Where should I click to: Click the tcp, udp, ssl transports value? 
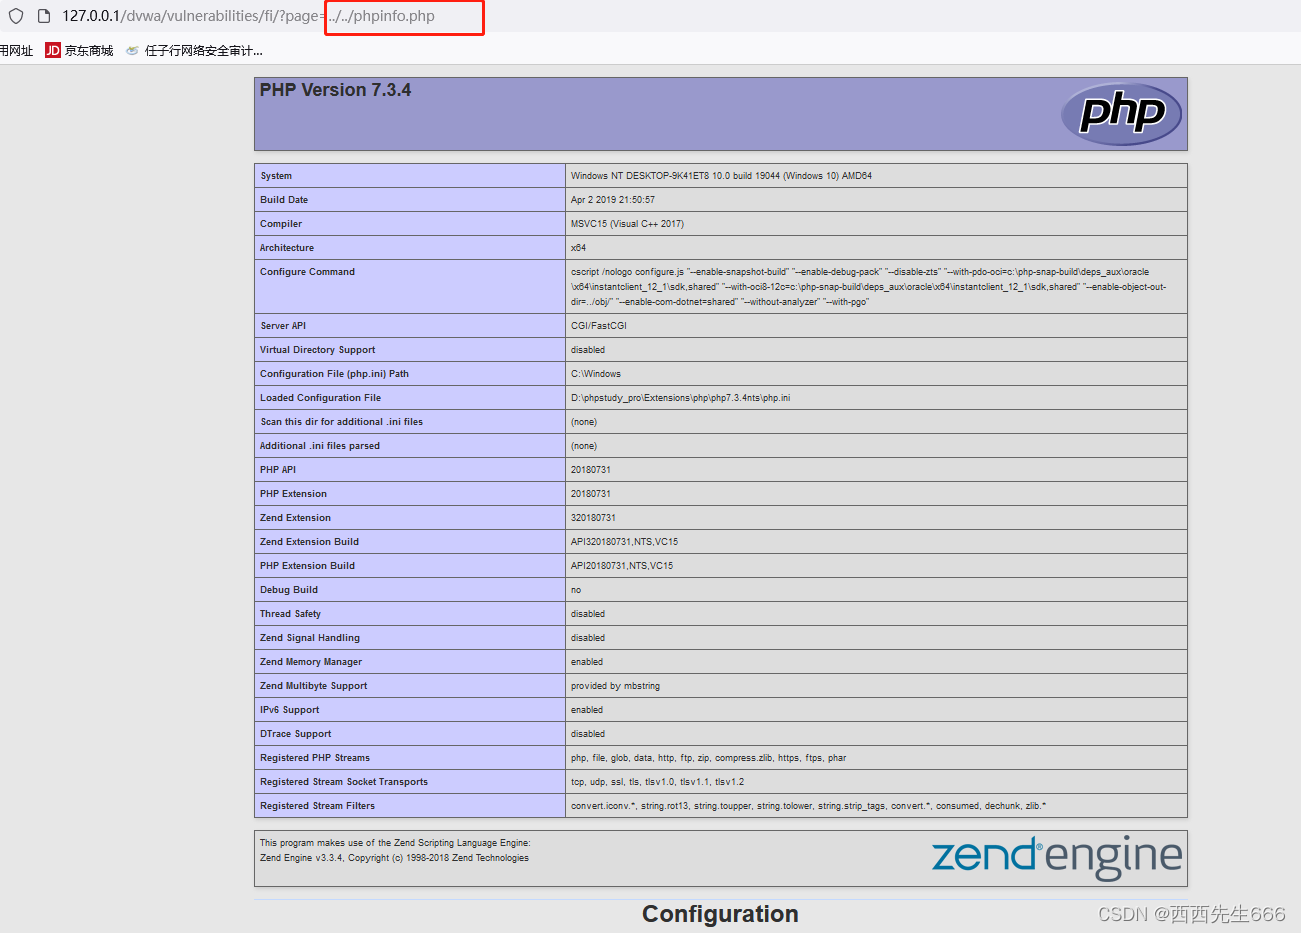[657, 782]
